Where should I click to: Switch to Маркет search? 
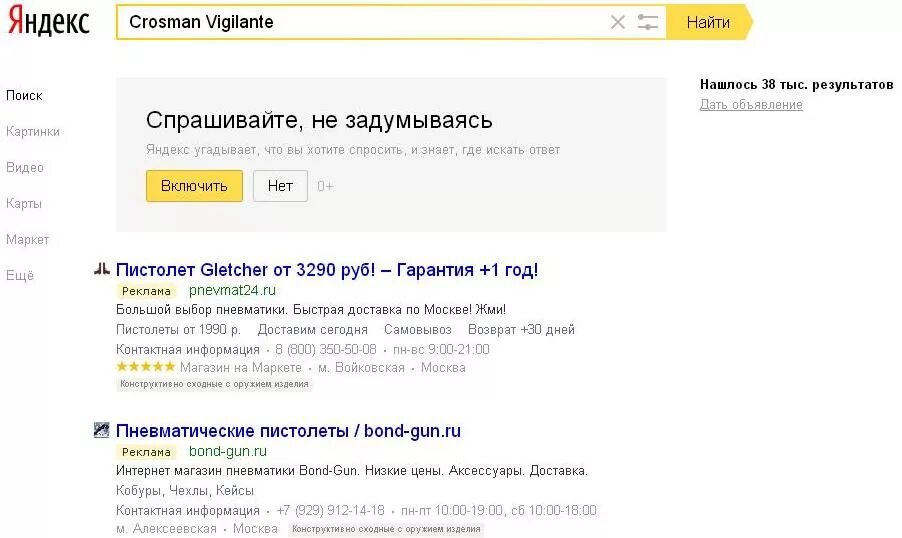(28, 239)
